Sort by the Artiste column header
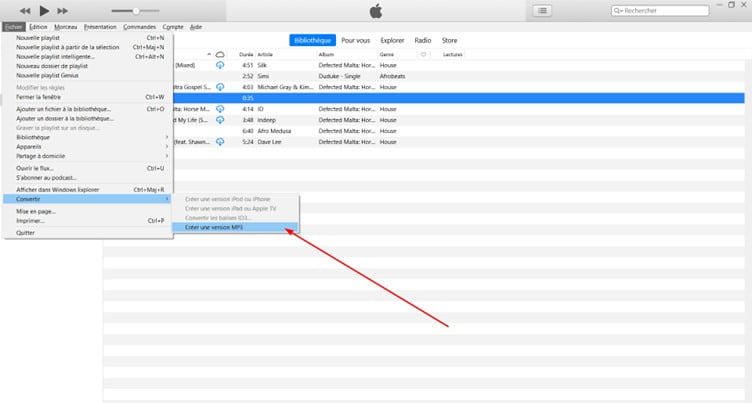 (x=265, y=55)
